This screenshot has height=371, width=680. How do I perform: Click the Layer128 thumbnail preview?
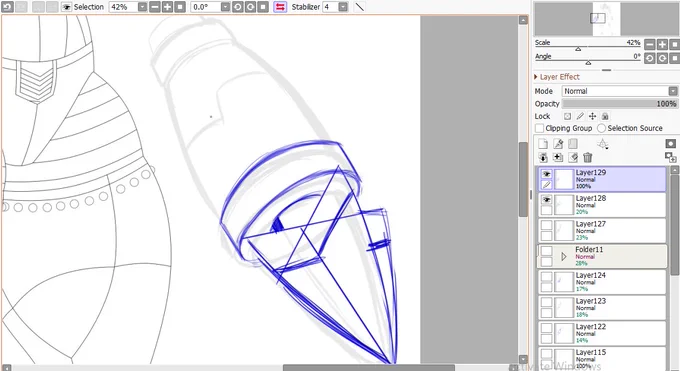pyautogui.click(x=564, y=205)
